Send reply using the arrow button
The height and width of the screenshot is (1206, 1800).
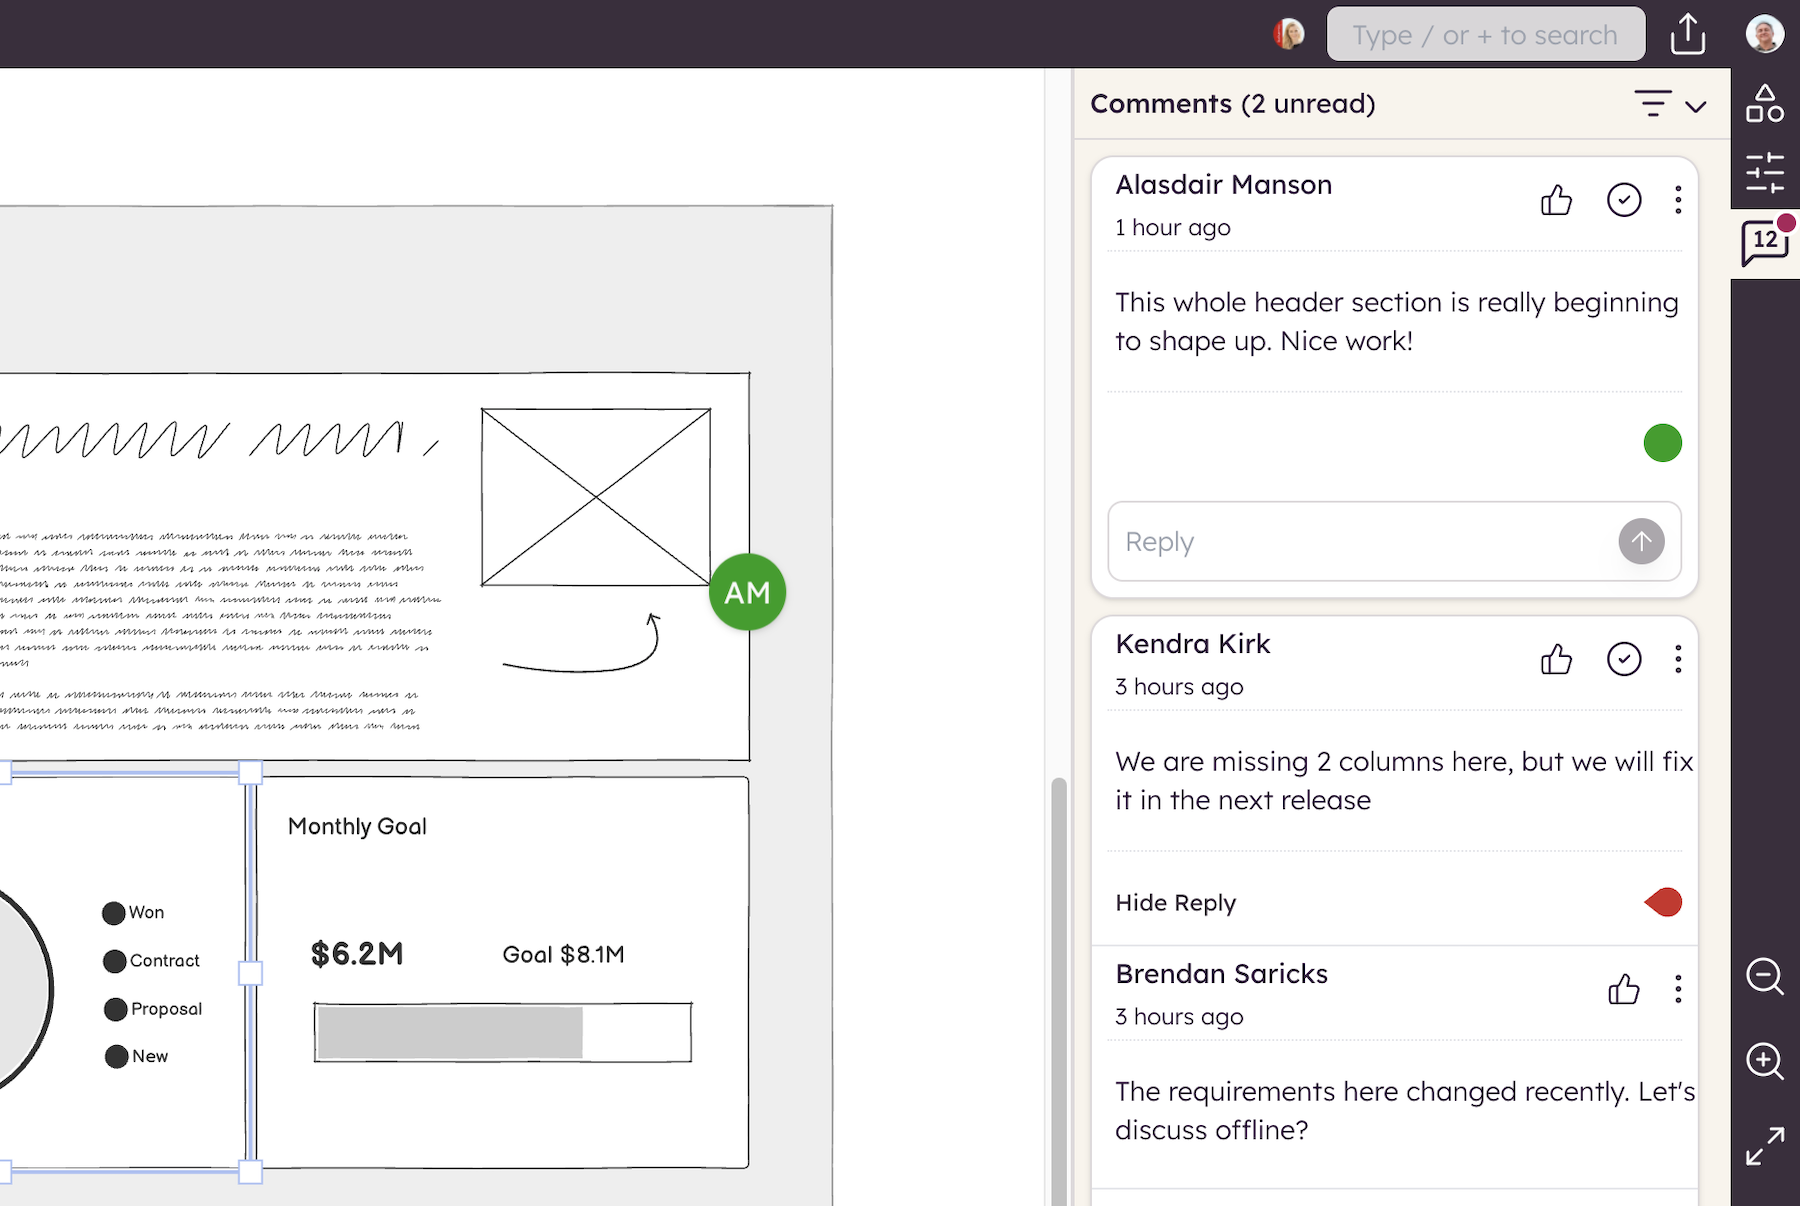click(1641, 542)
